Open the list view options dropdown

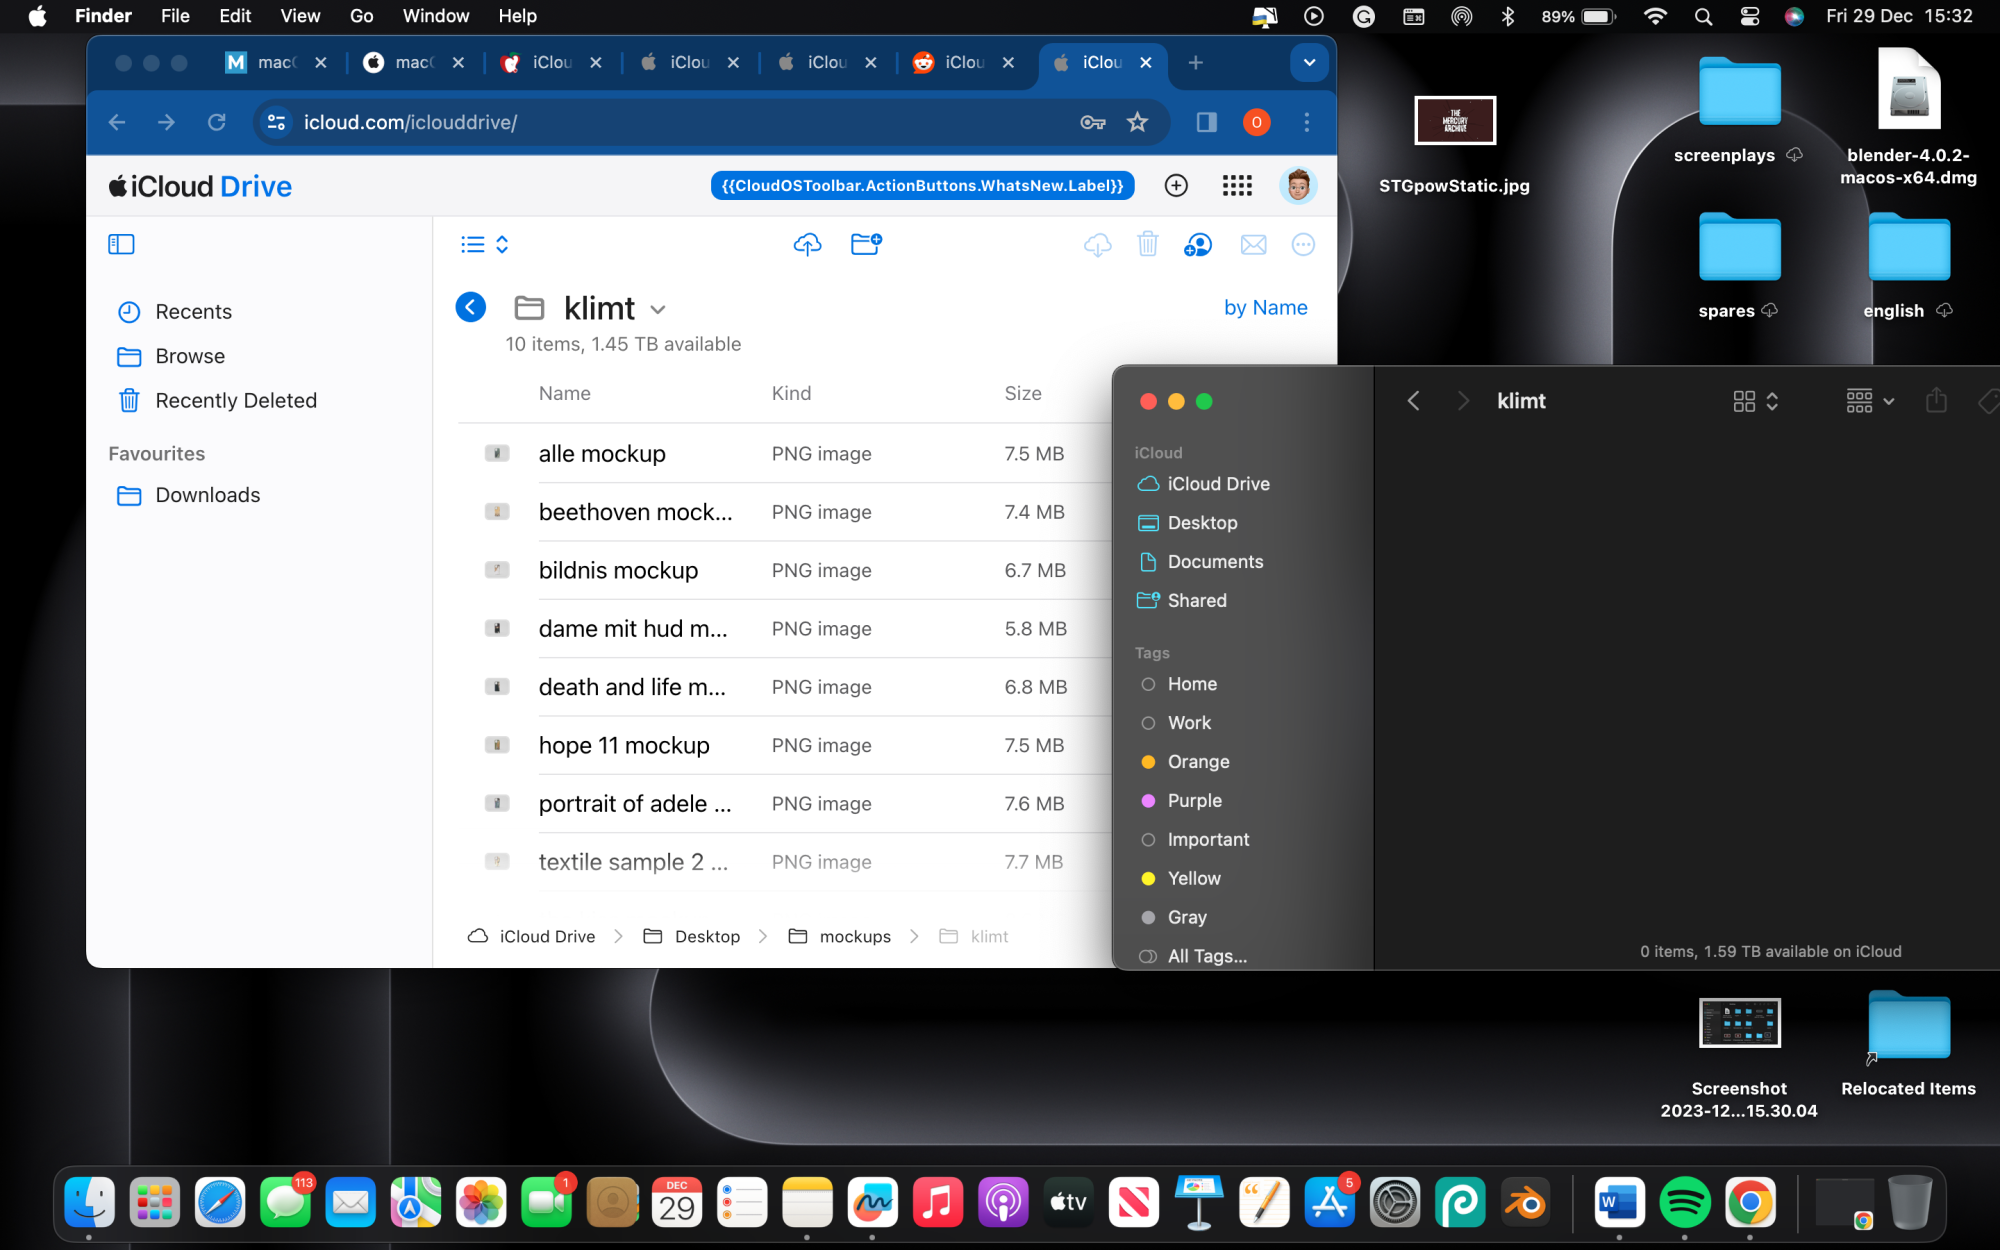pyautogui.click(x=485, y=244)
